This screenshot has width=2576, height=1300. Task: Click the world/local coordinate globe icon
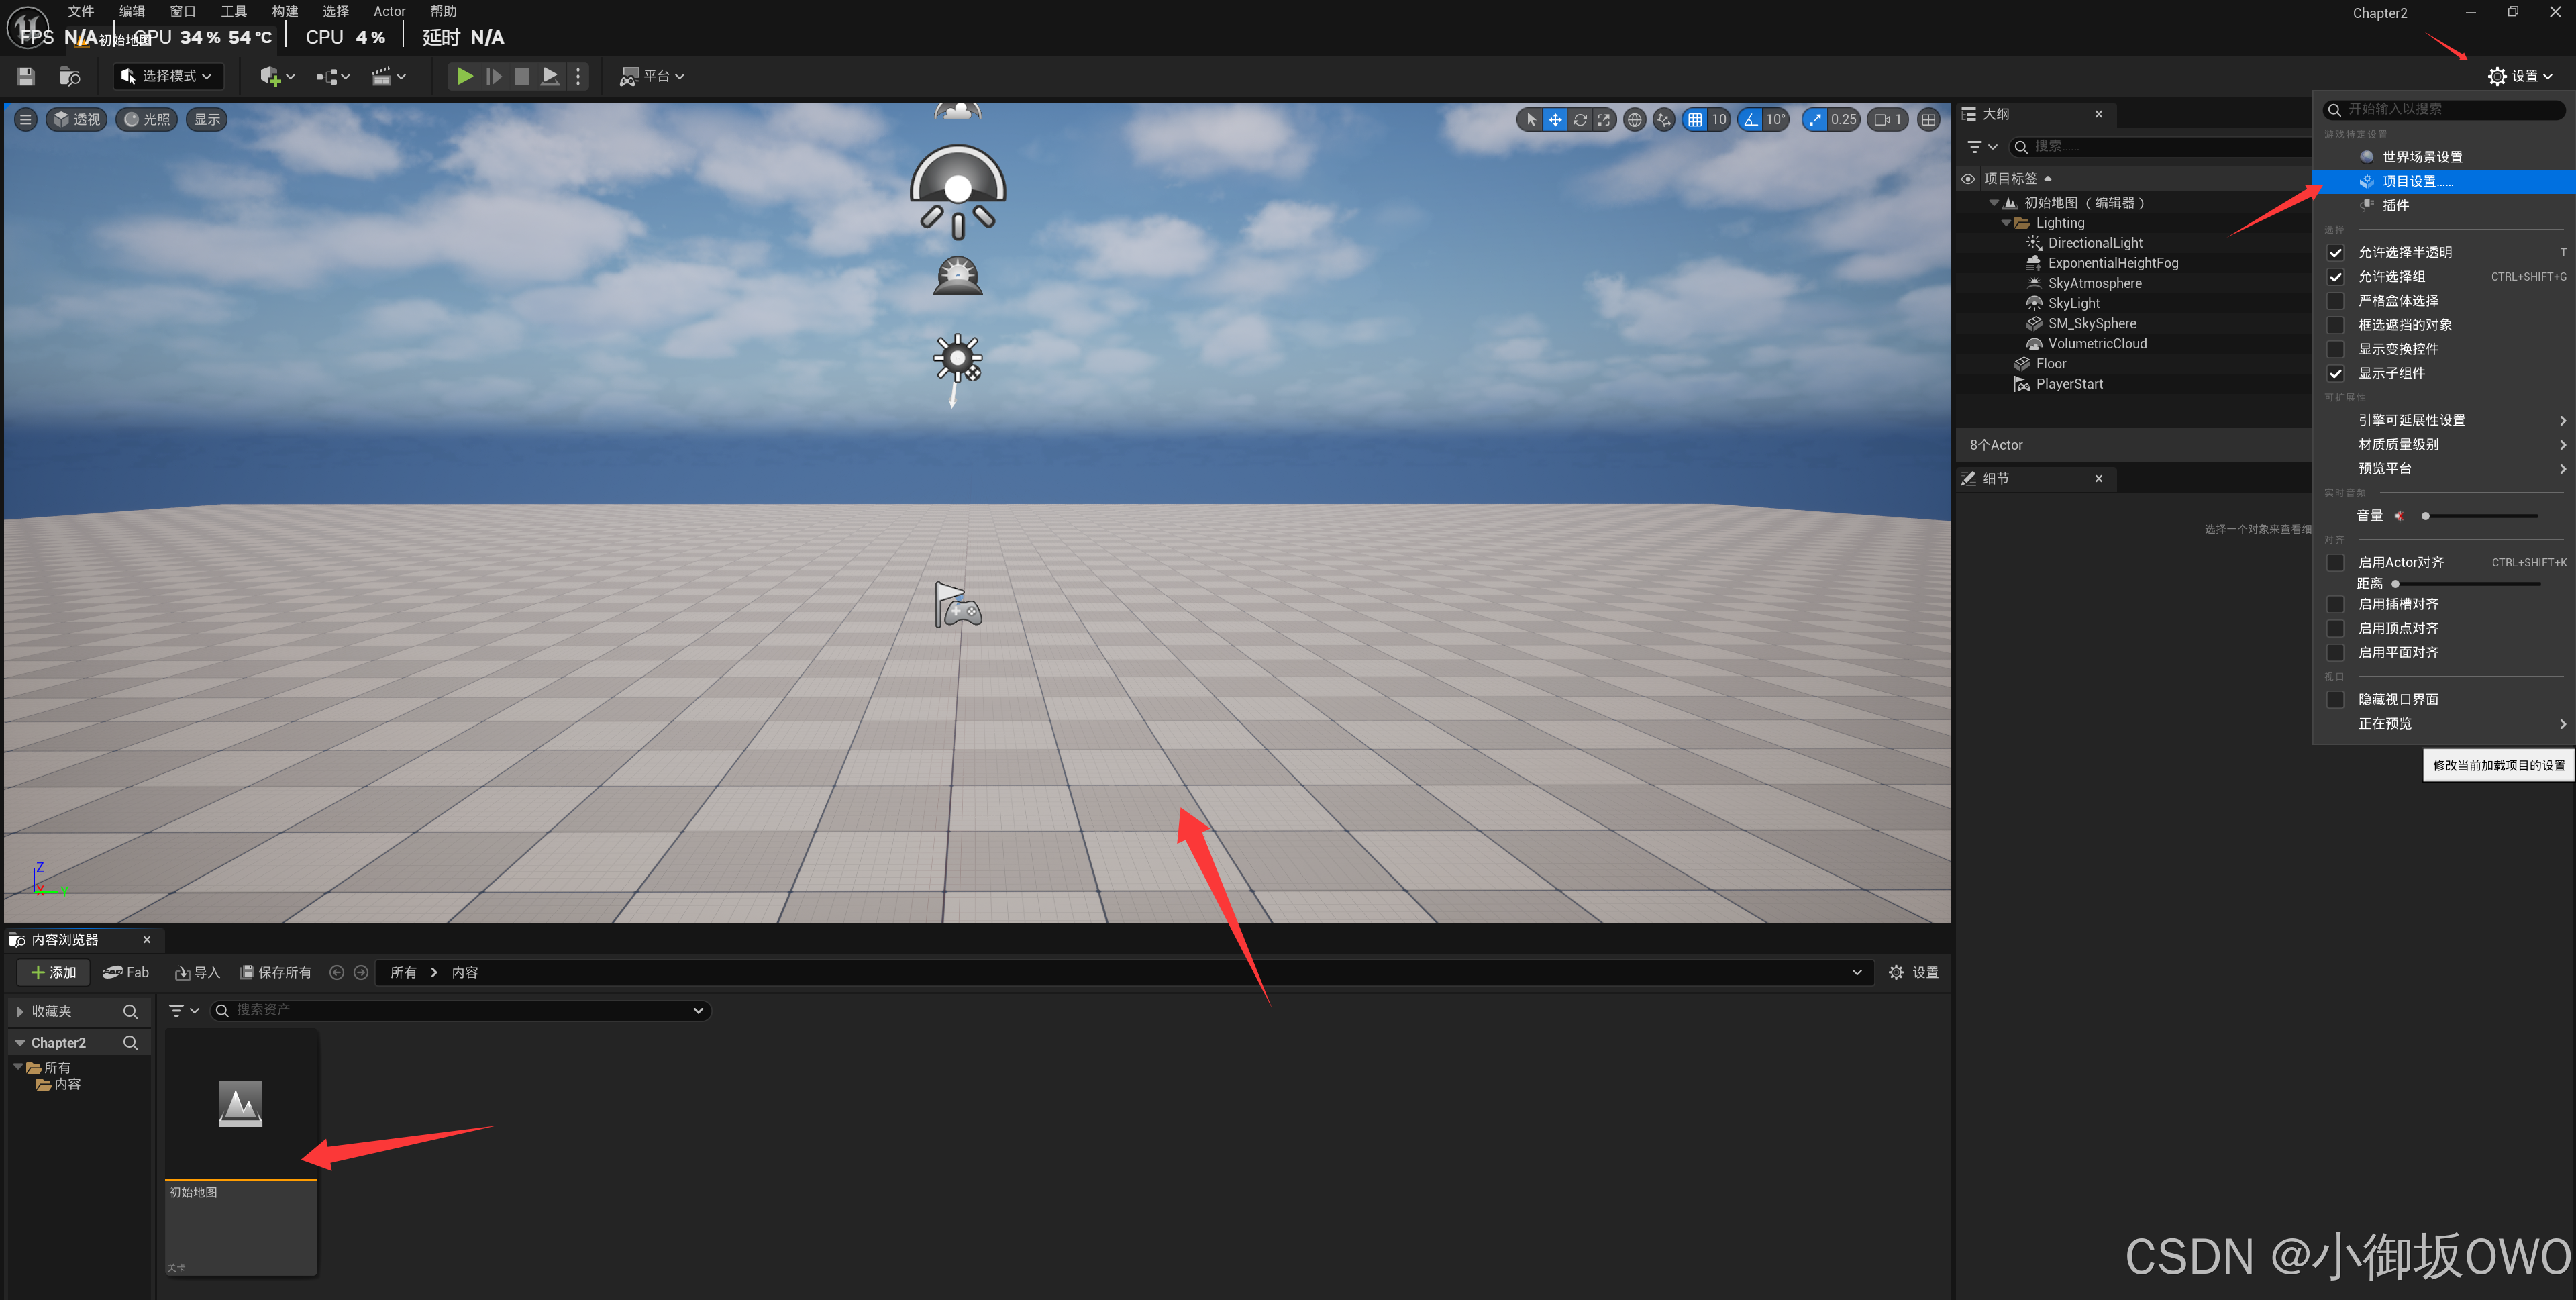(x=1634, y=120)
